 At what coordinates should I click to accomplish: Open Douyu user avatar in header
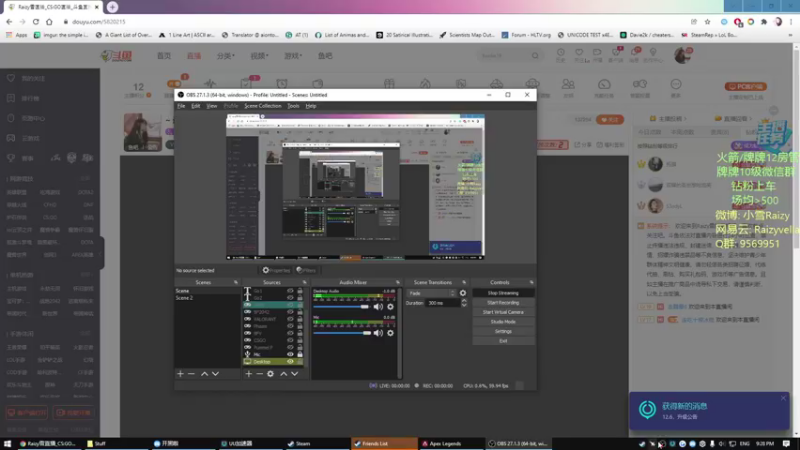tap(682, 55)
